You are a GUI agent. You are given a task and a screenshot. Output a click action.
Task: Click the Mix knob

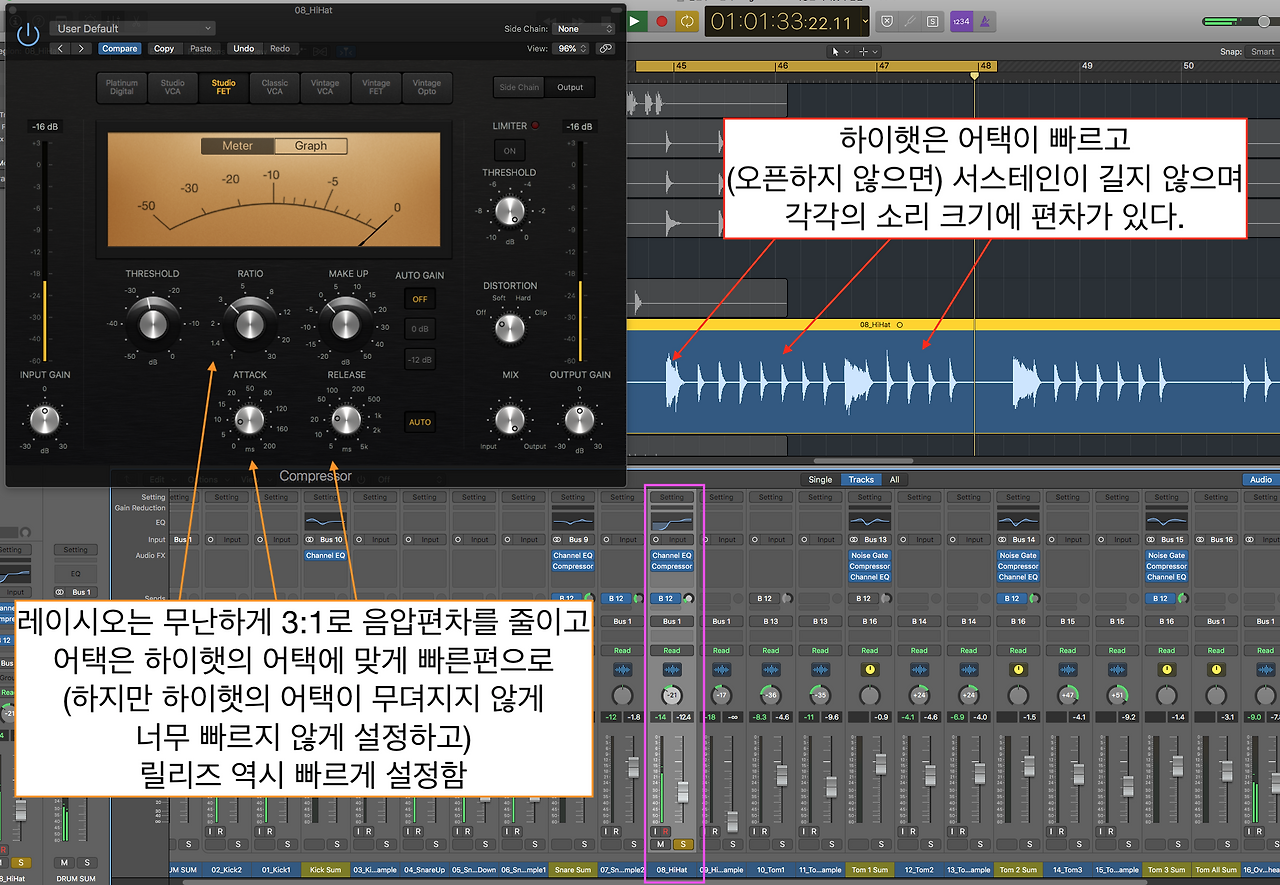(509, 420)
